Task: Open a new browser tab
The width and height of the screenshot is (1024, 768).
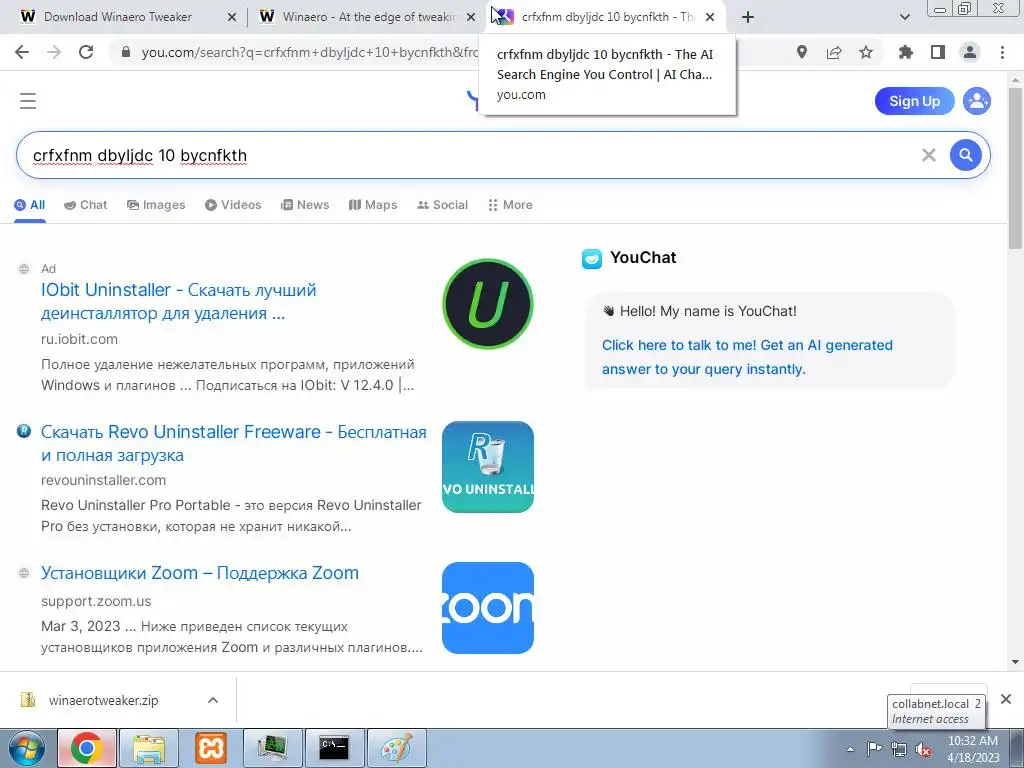Action: point(748,17)
